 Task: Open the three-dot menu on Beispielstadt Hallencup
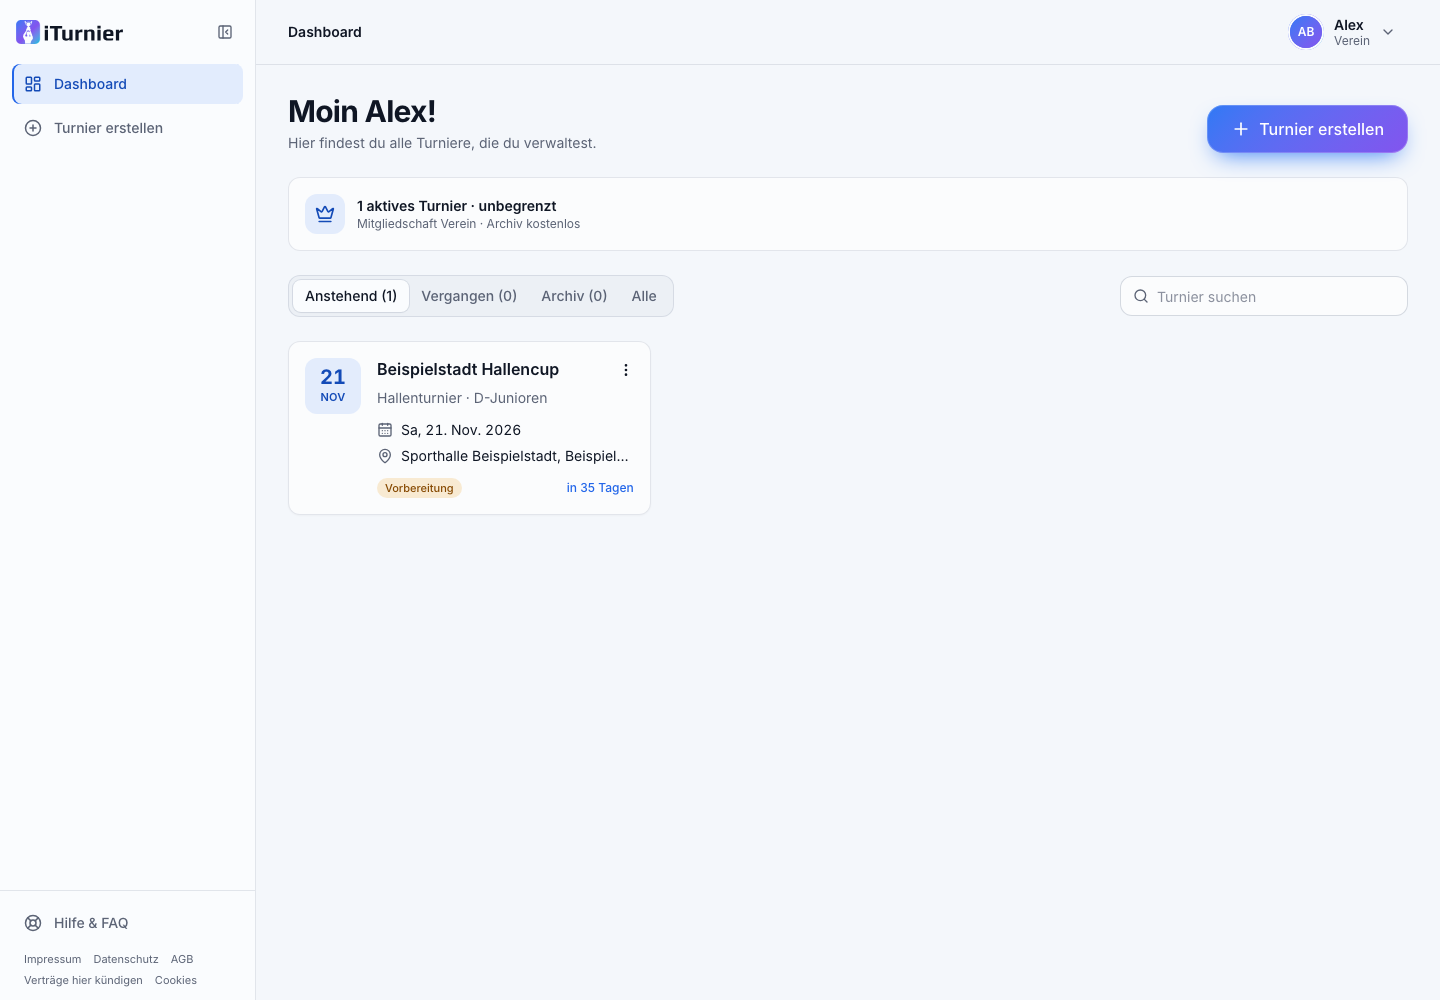point(626,370)
